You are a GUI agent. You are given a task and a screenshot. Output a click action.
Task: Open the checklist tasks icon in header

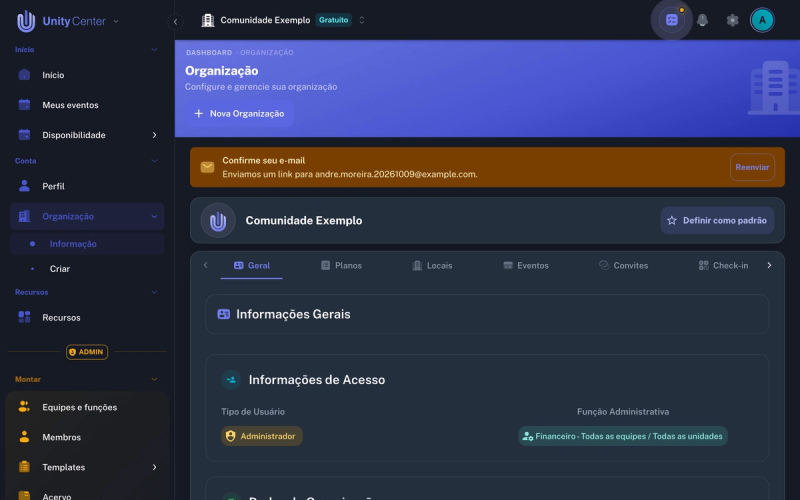[672, 20]
